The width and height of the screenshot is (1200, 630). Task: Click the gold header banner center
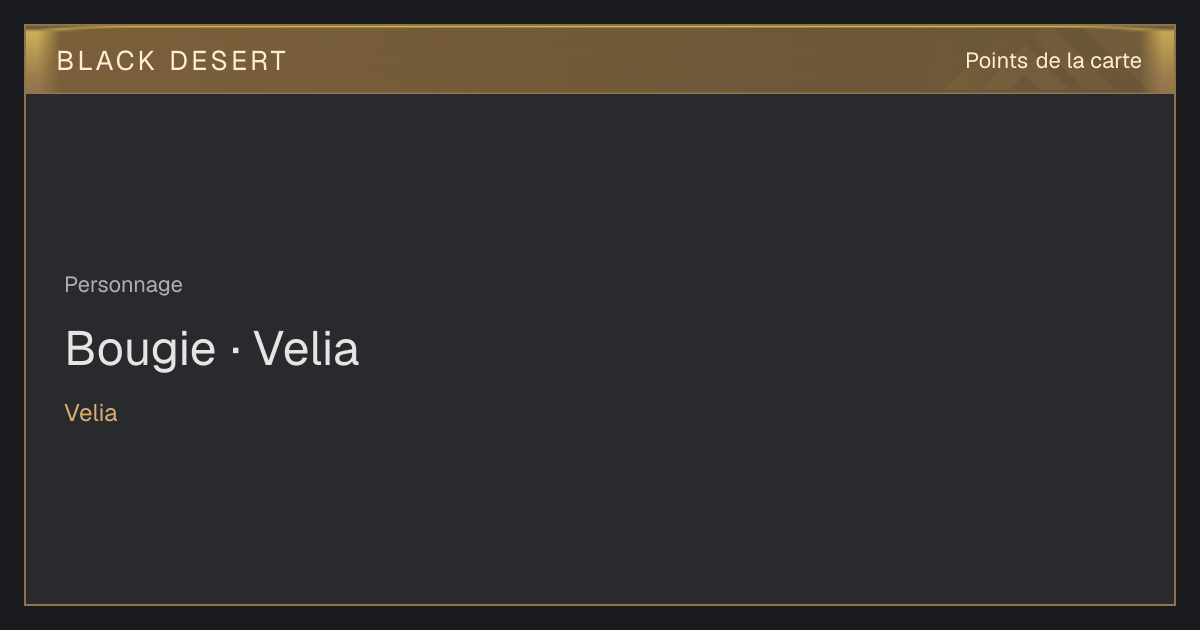click(600, 60)
